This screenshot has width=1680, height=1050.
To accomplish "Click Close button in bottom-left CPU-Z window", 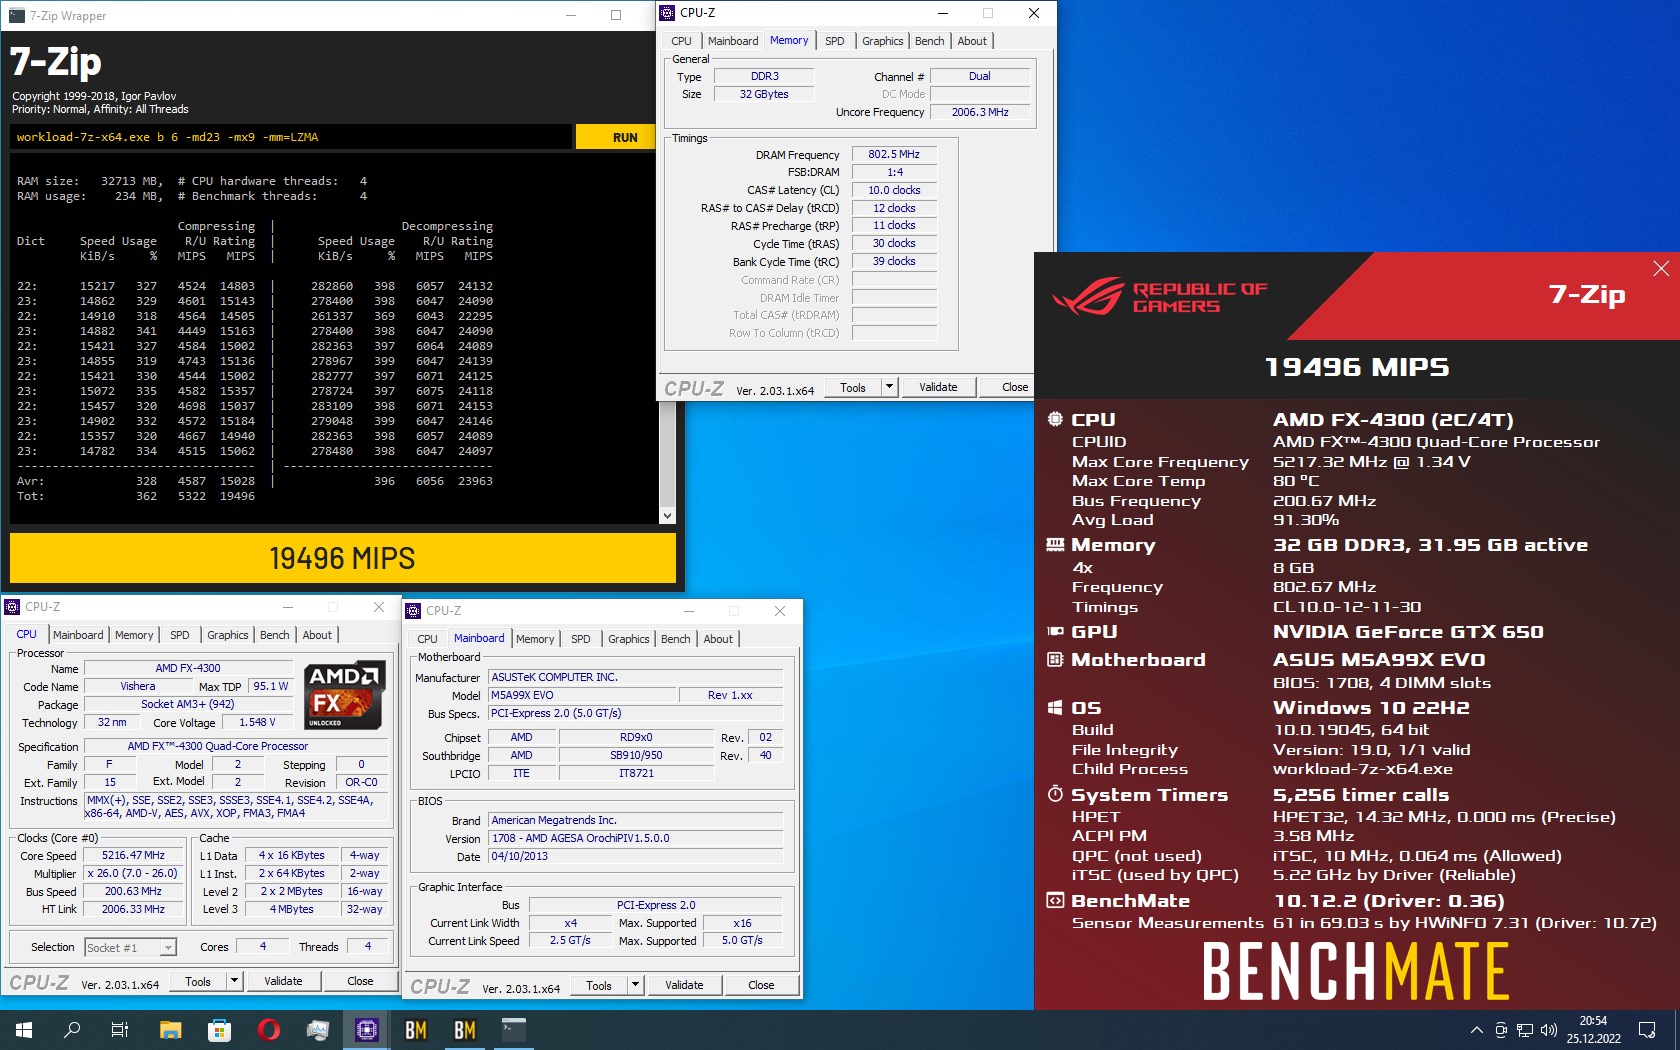I will (x=360, y=981).
